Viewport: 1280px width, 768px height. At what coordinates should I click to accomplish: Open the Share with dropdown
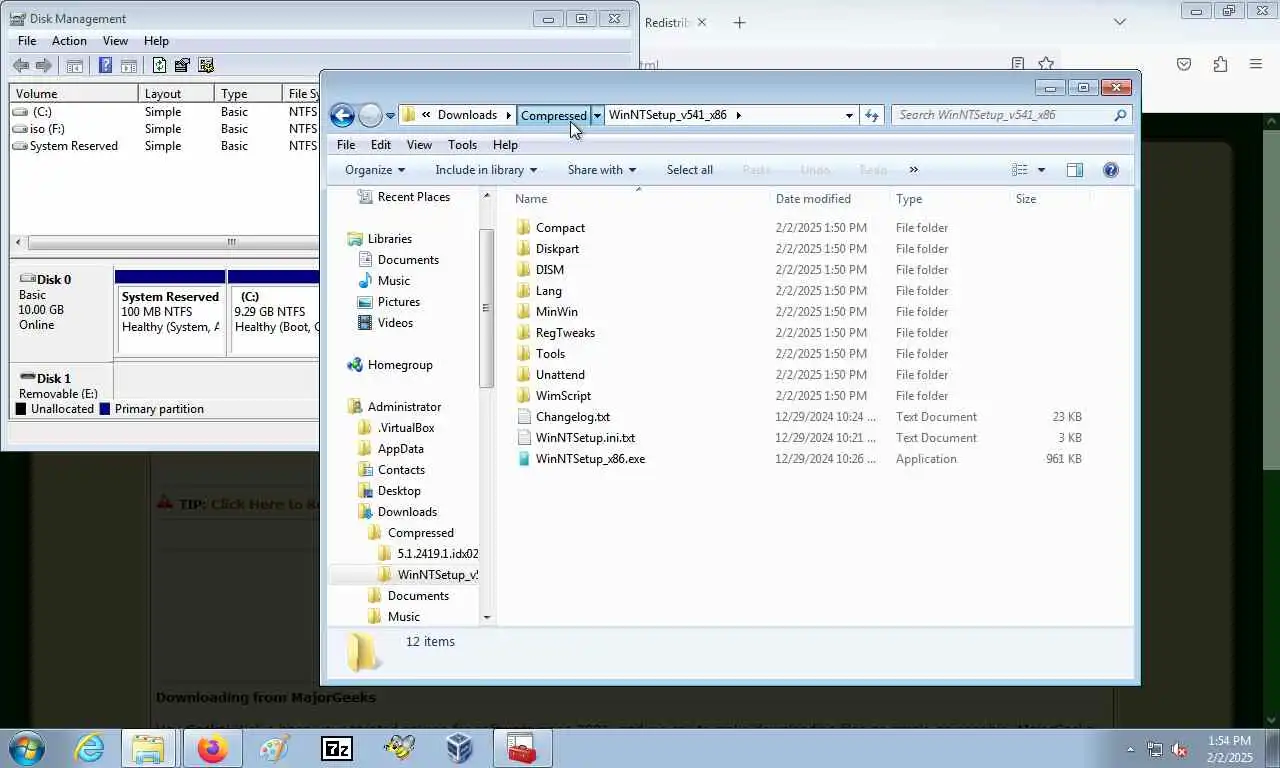pyautogui.click(x=602, y=170)
